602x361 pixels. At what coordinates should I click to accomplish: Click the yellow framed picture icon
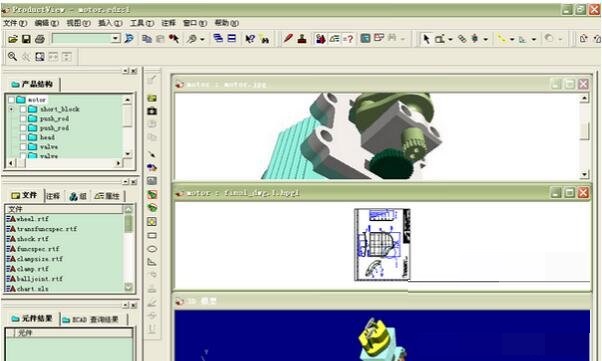152,222
